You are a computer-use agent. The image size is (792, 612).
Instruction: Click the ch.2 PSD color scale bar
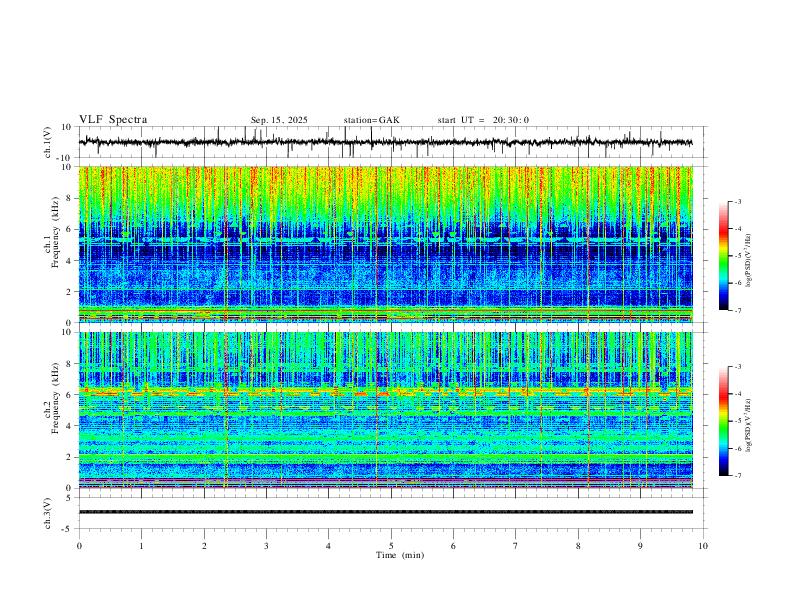tap(723, 421)
